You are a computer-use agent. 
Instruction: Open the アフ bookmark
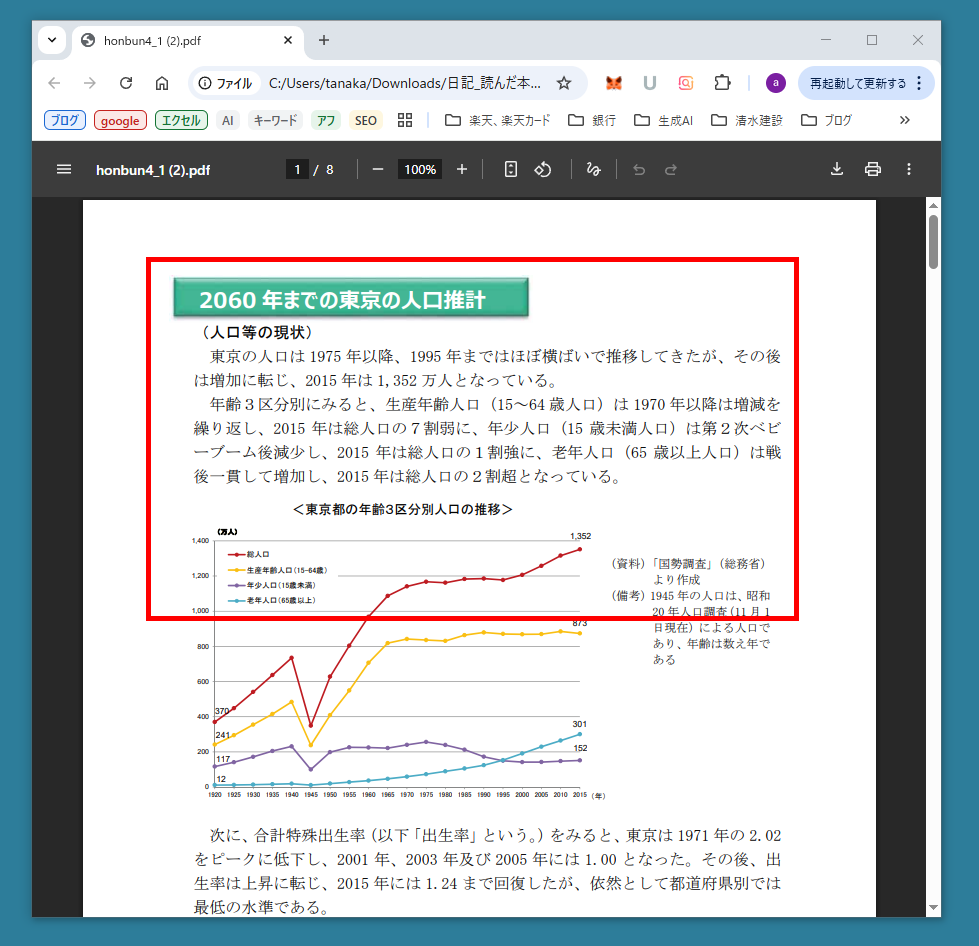point(326,120)
